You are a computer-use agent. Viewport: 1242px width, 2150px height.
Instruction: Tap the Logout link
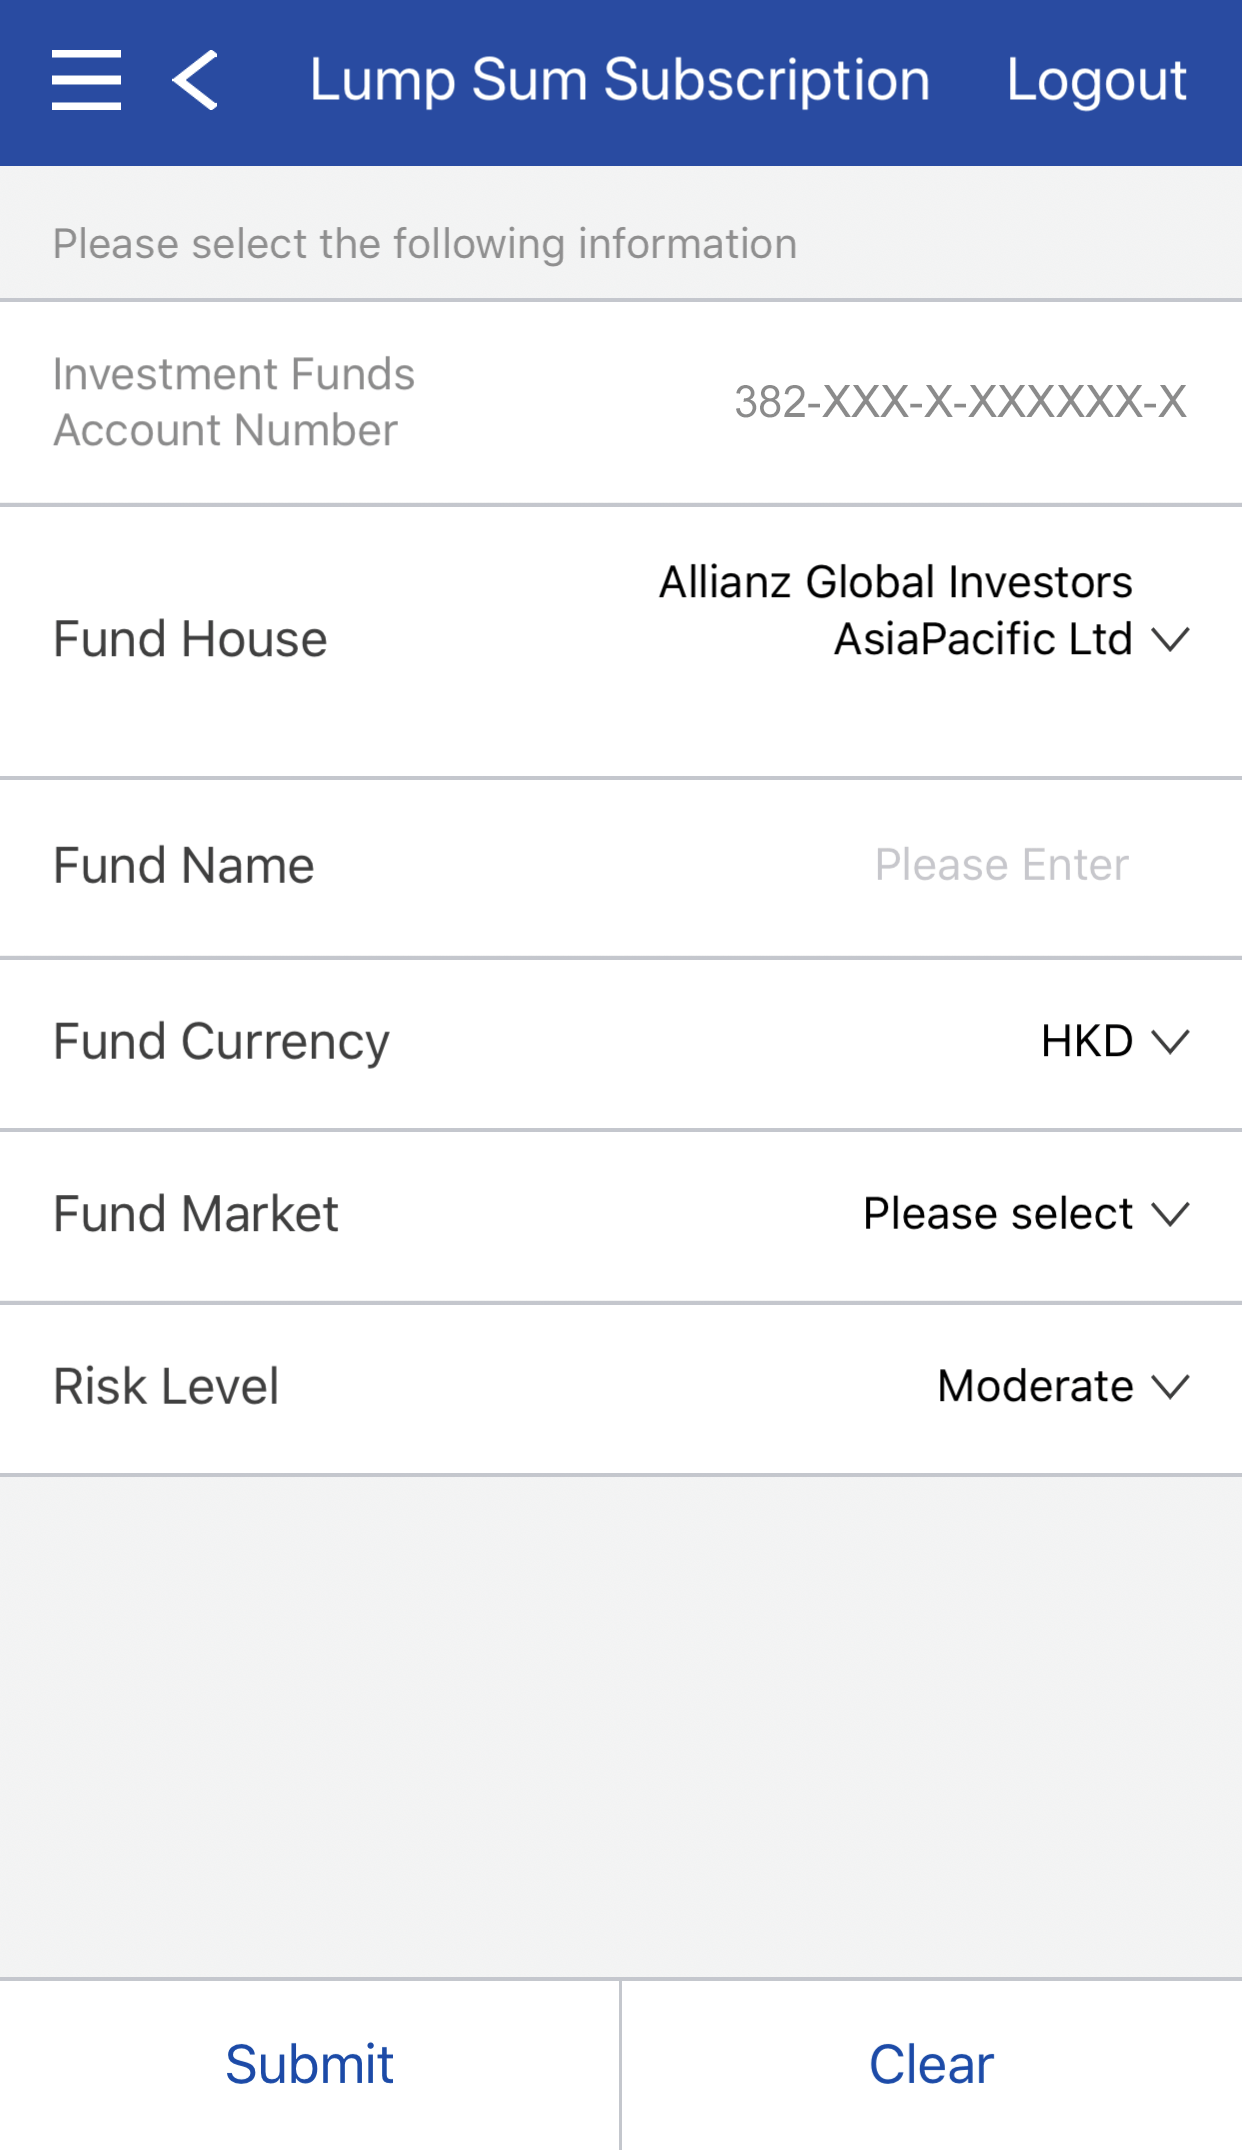pyautogui.click(x=1096, y=80)
